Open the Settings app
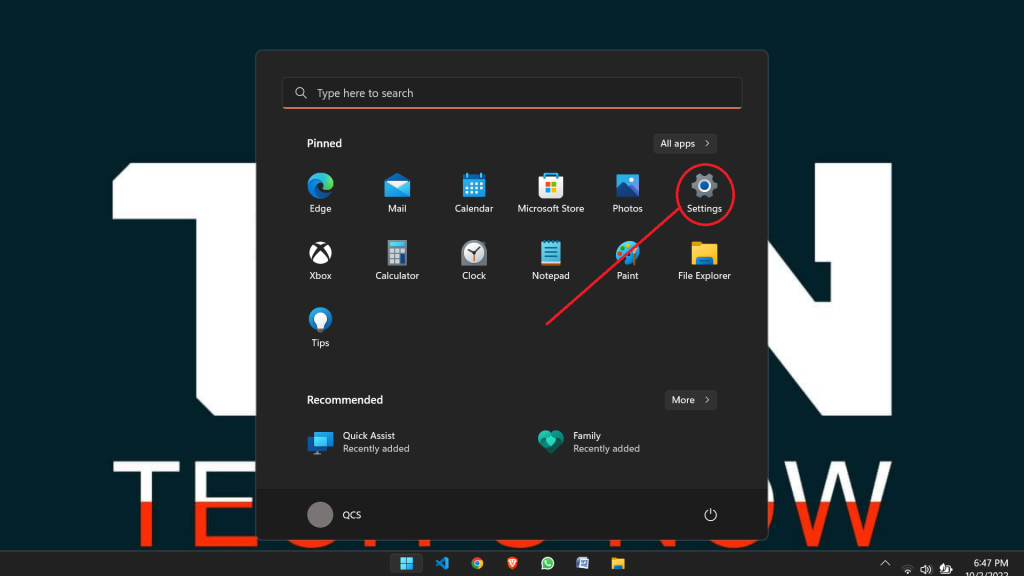Image resolution: width=1024 pixels, height=576 pixels. pos(704,193)
